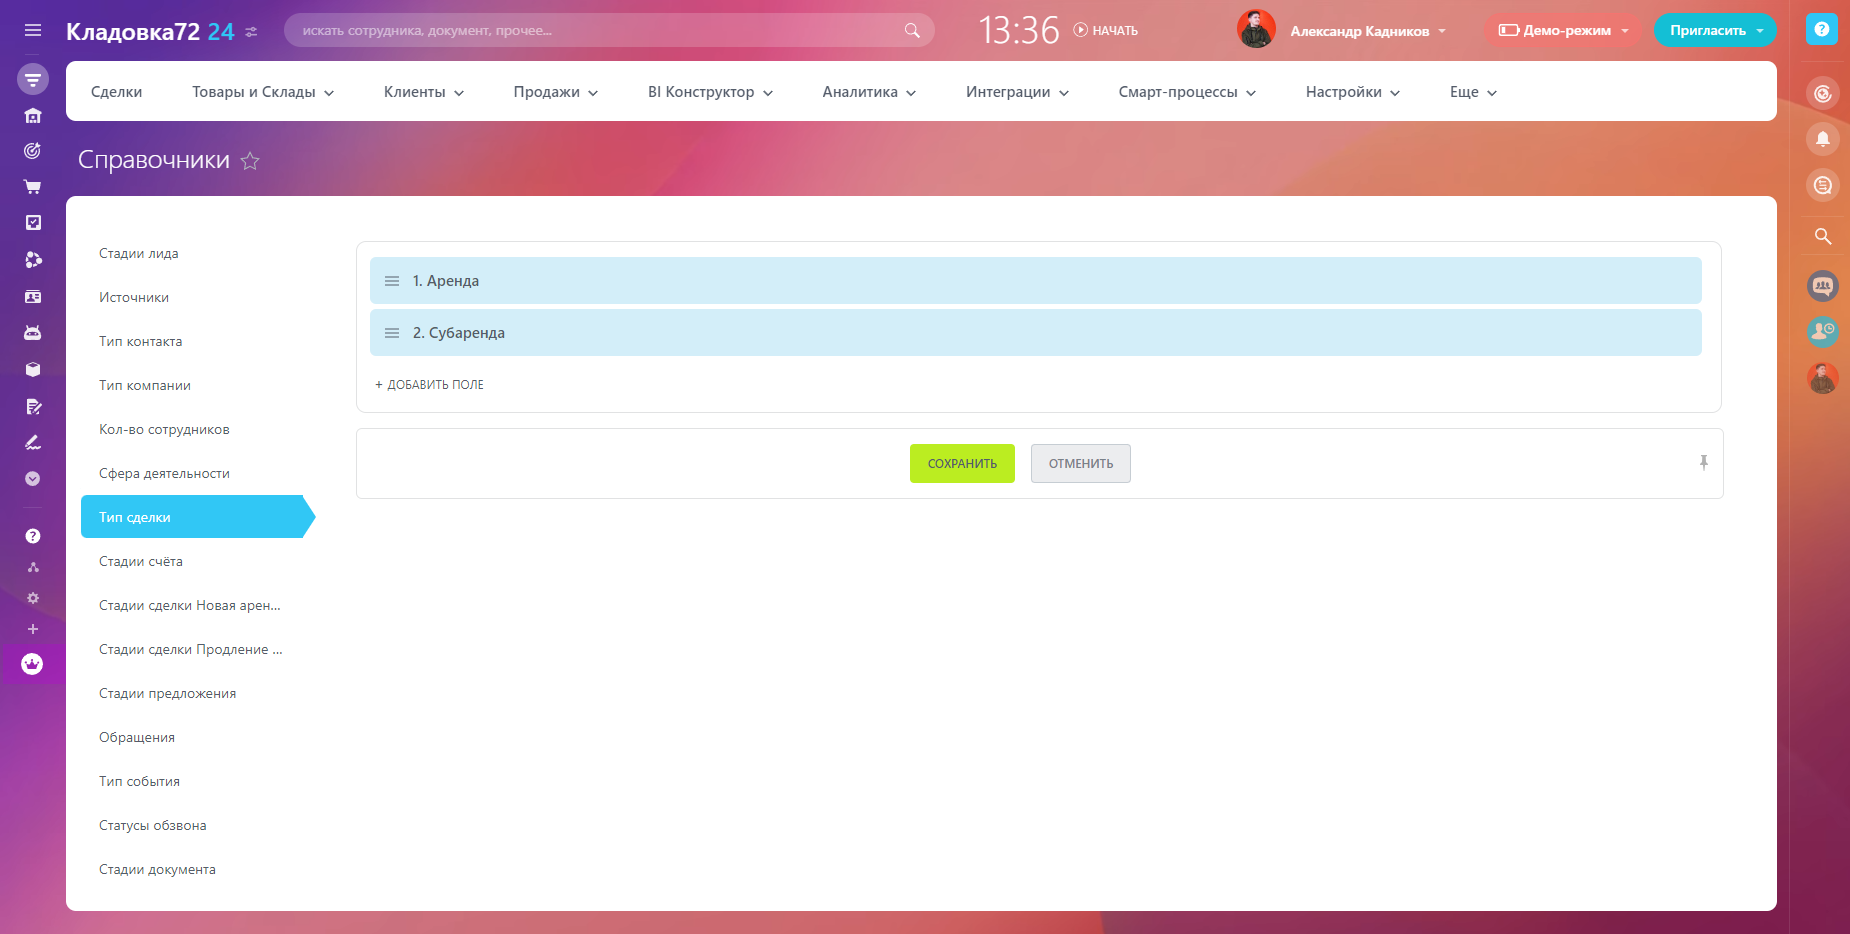This screenshot has height=934, width=1850.
Task: Click the ОТМЕНИТЬ button
Action: (x=1081, y=463)
